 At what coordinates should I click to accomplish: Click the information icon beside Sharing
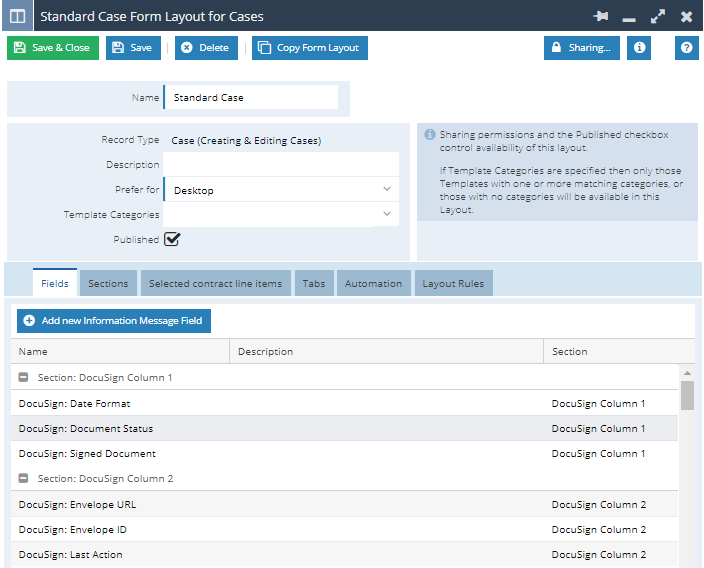pyautogui.click(x=639, y=47)
